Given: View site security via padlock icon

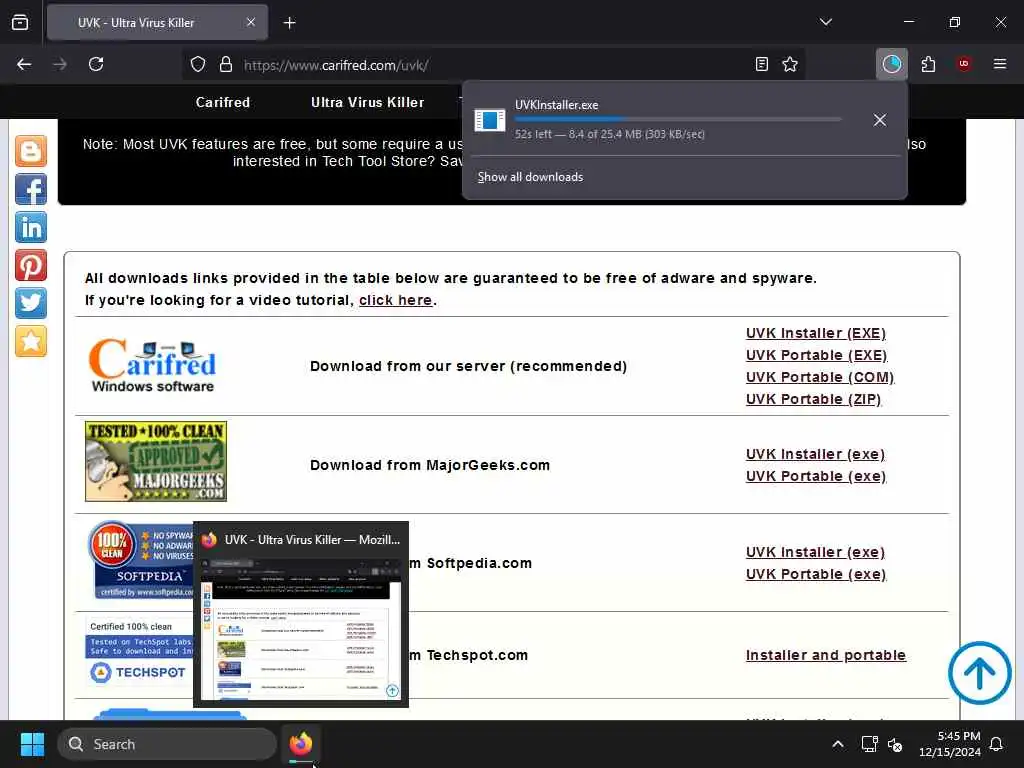Looking at the screenshot, I should tap(226, 64).
